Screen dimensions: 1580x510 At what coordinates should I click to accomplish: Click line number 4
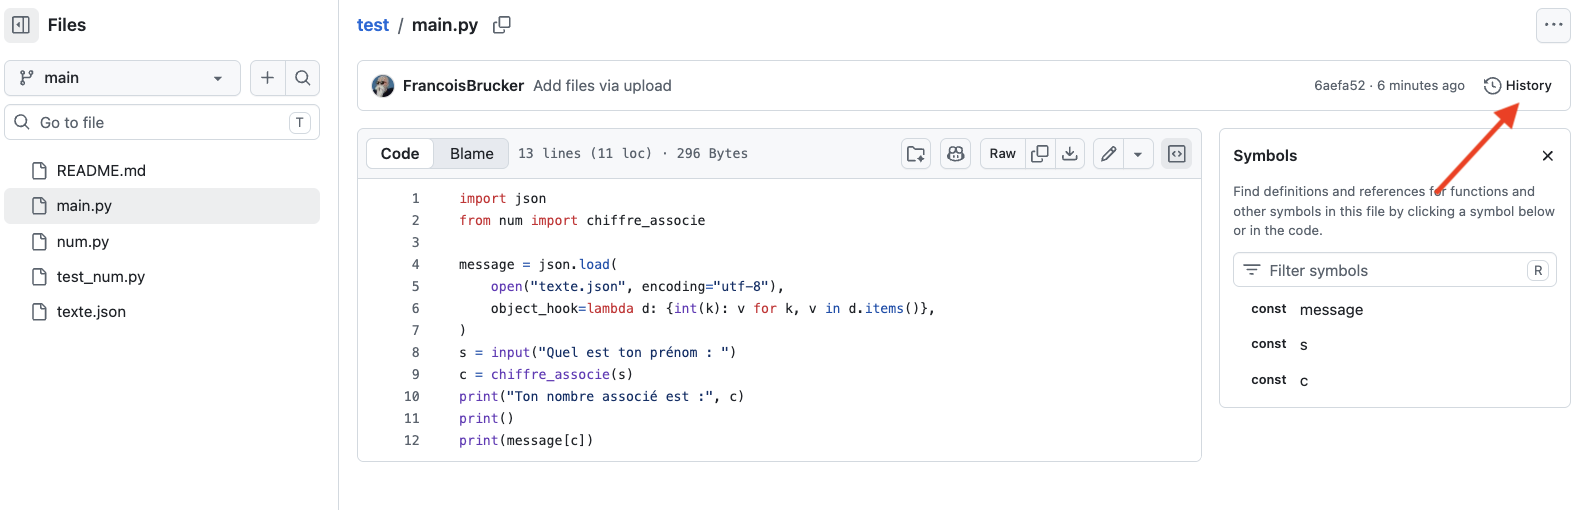415,265
